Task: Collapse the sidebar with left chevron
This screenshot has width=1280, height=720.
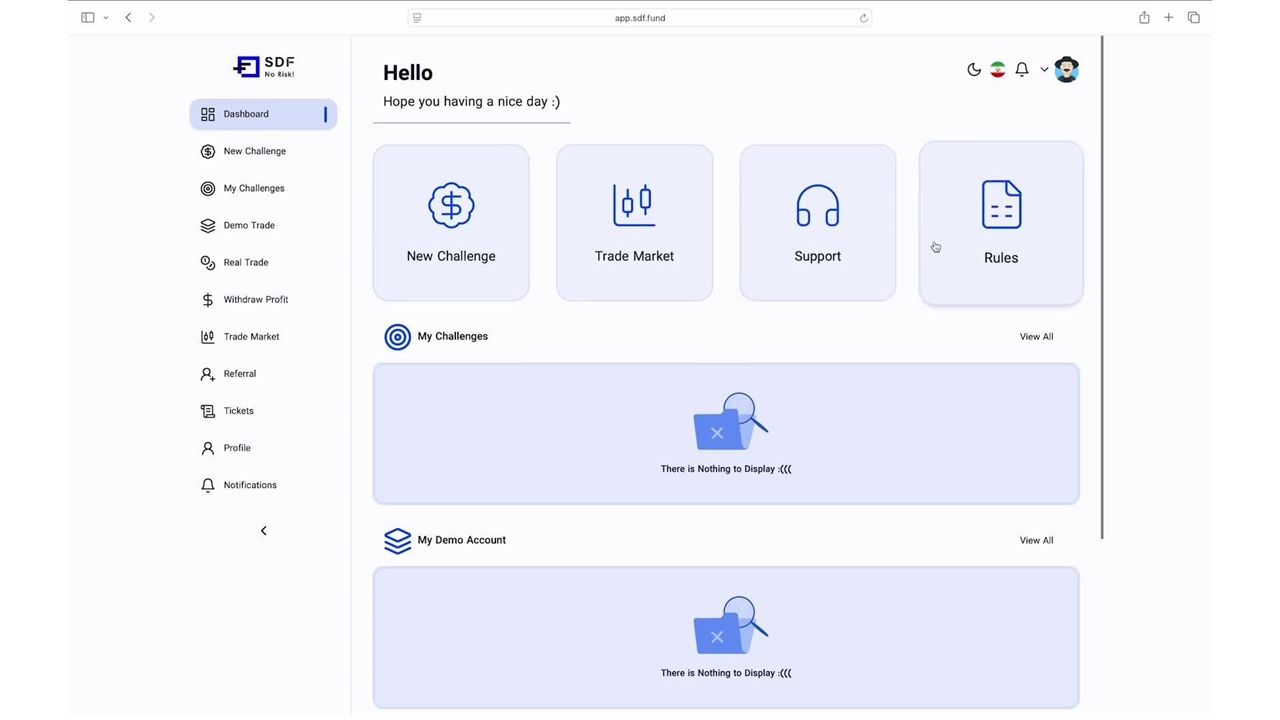Action: [264, 531]
